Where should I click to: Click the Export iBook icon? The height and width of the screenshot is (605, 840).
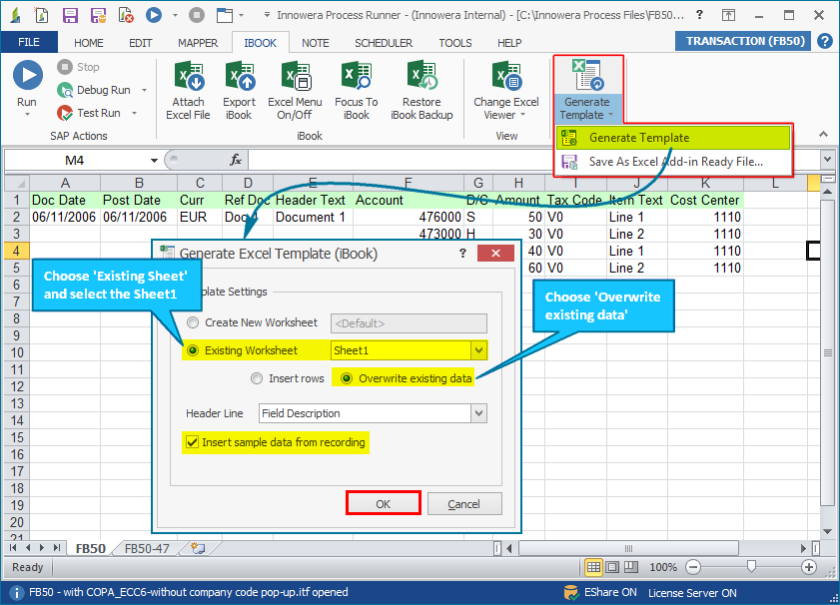coord(239,77)
